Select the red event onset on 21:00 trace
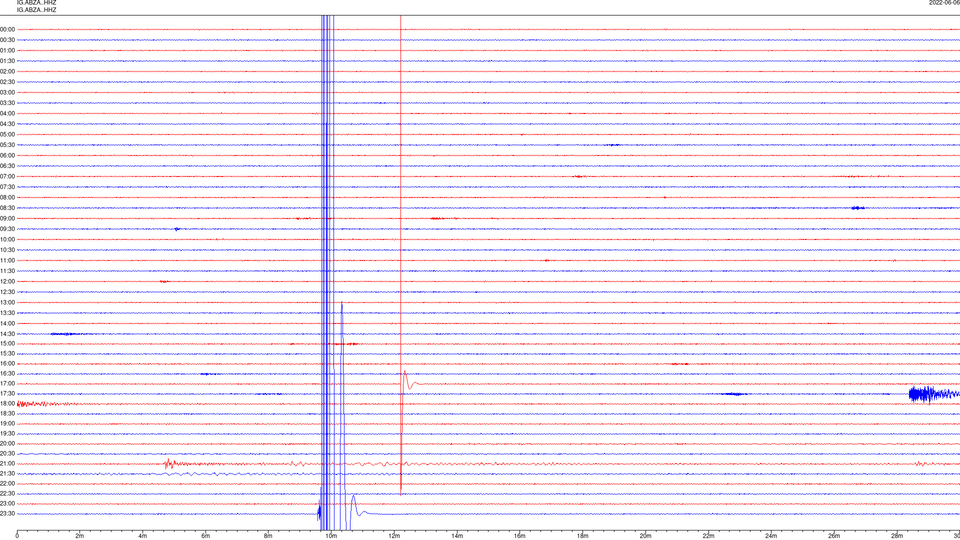 (x=169, y=463)
